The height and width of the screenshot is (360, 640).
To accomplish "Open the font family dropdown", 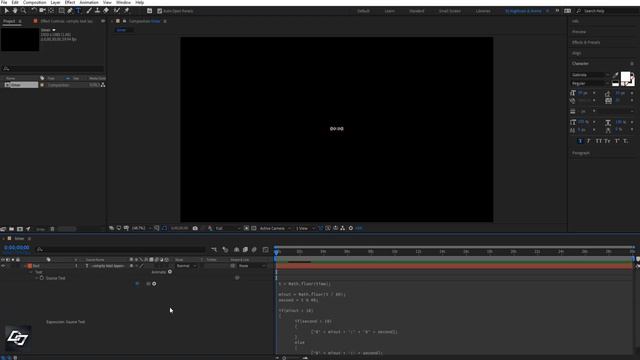I will click(x=590, y=75).
